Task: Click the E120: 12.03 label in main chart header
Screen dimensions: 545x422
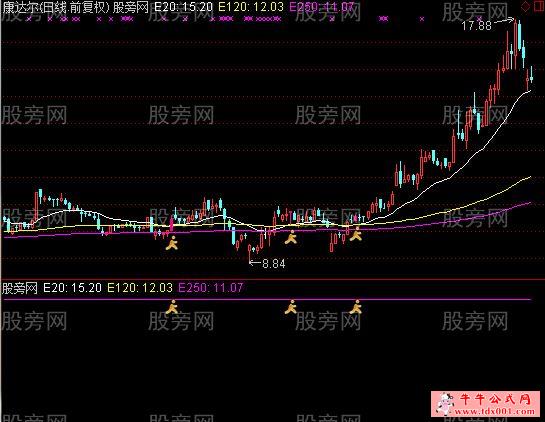Action: pyautogui.click(x=251, y=7)
